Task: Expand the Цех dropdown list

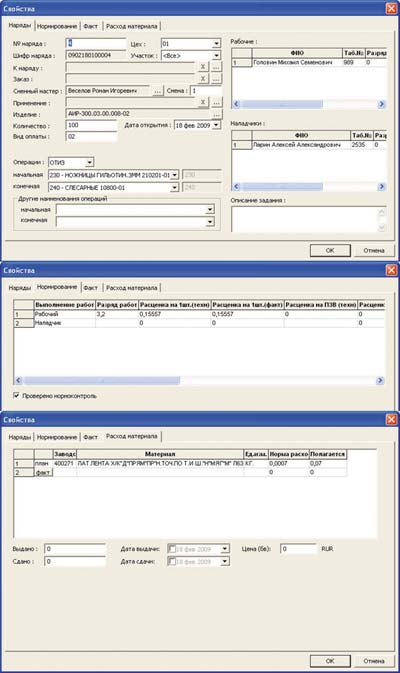Action: 216,44
